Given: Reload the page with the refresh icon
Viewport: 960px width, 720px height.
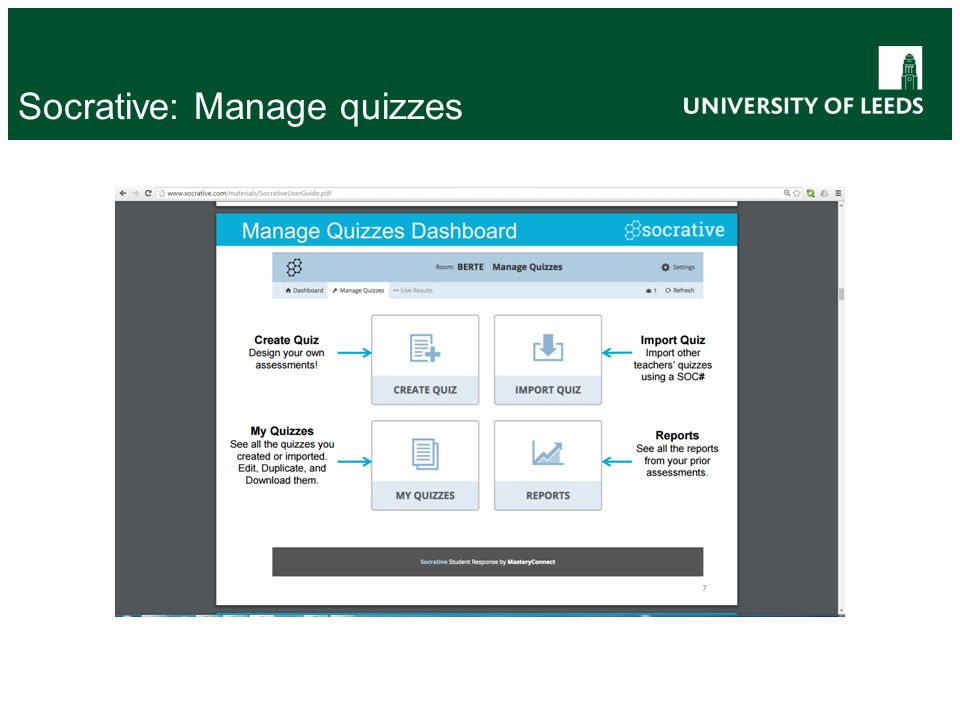Looking at the screenshot, I should [x=148, y=193].
